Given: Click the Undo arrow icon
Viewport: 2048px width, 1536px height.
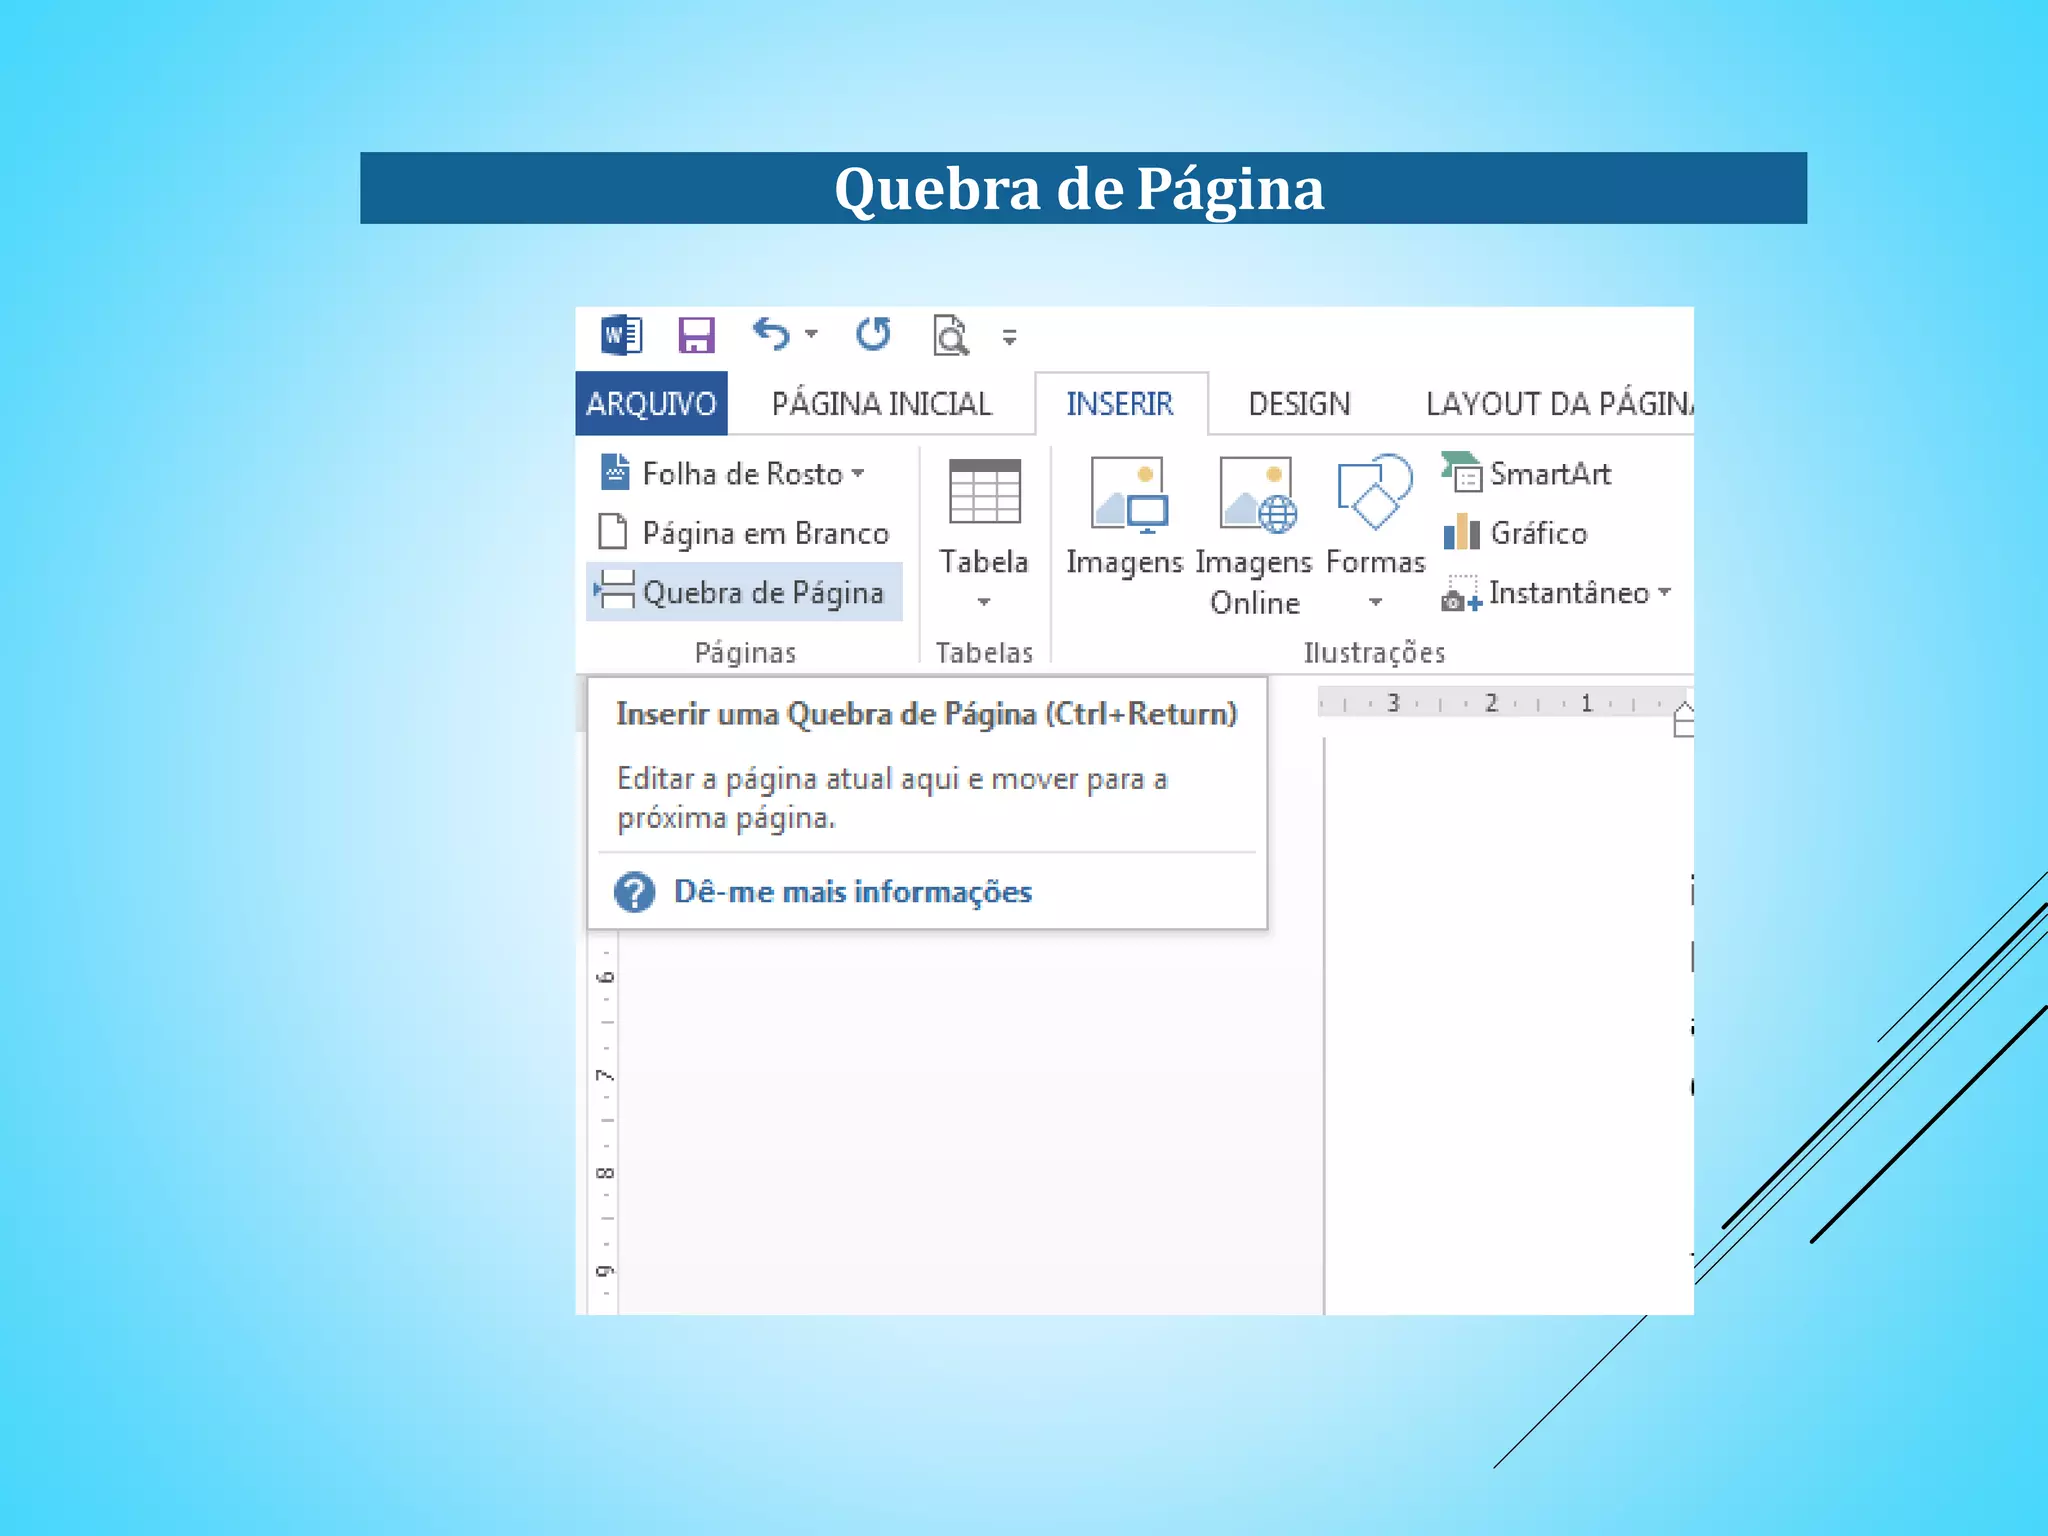Looking at the screenshot, I should pos(771,334).
